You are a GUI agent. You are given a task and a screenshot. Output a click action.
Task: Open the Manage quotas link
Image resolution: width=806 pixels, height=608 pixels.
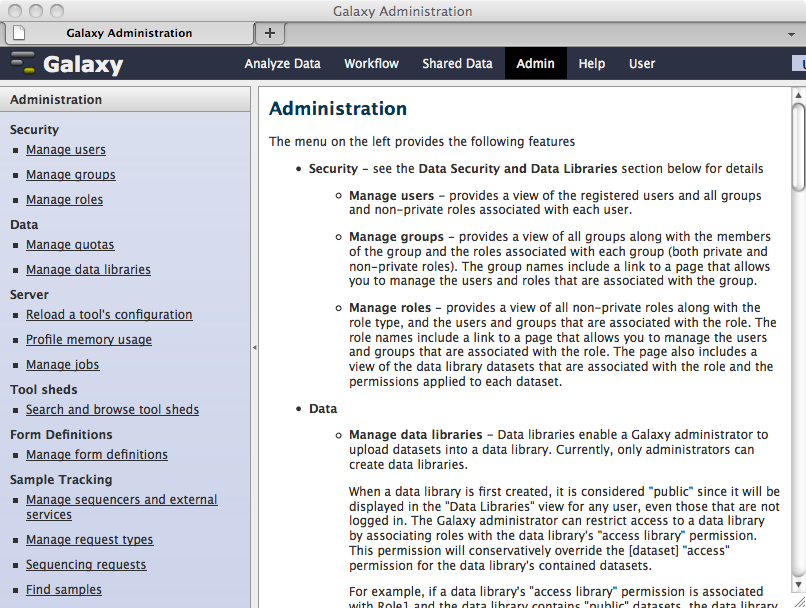click(70, 245)
